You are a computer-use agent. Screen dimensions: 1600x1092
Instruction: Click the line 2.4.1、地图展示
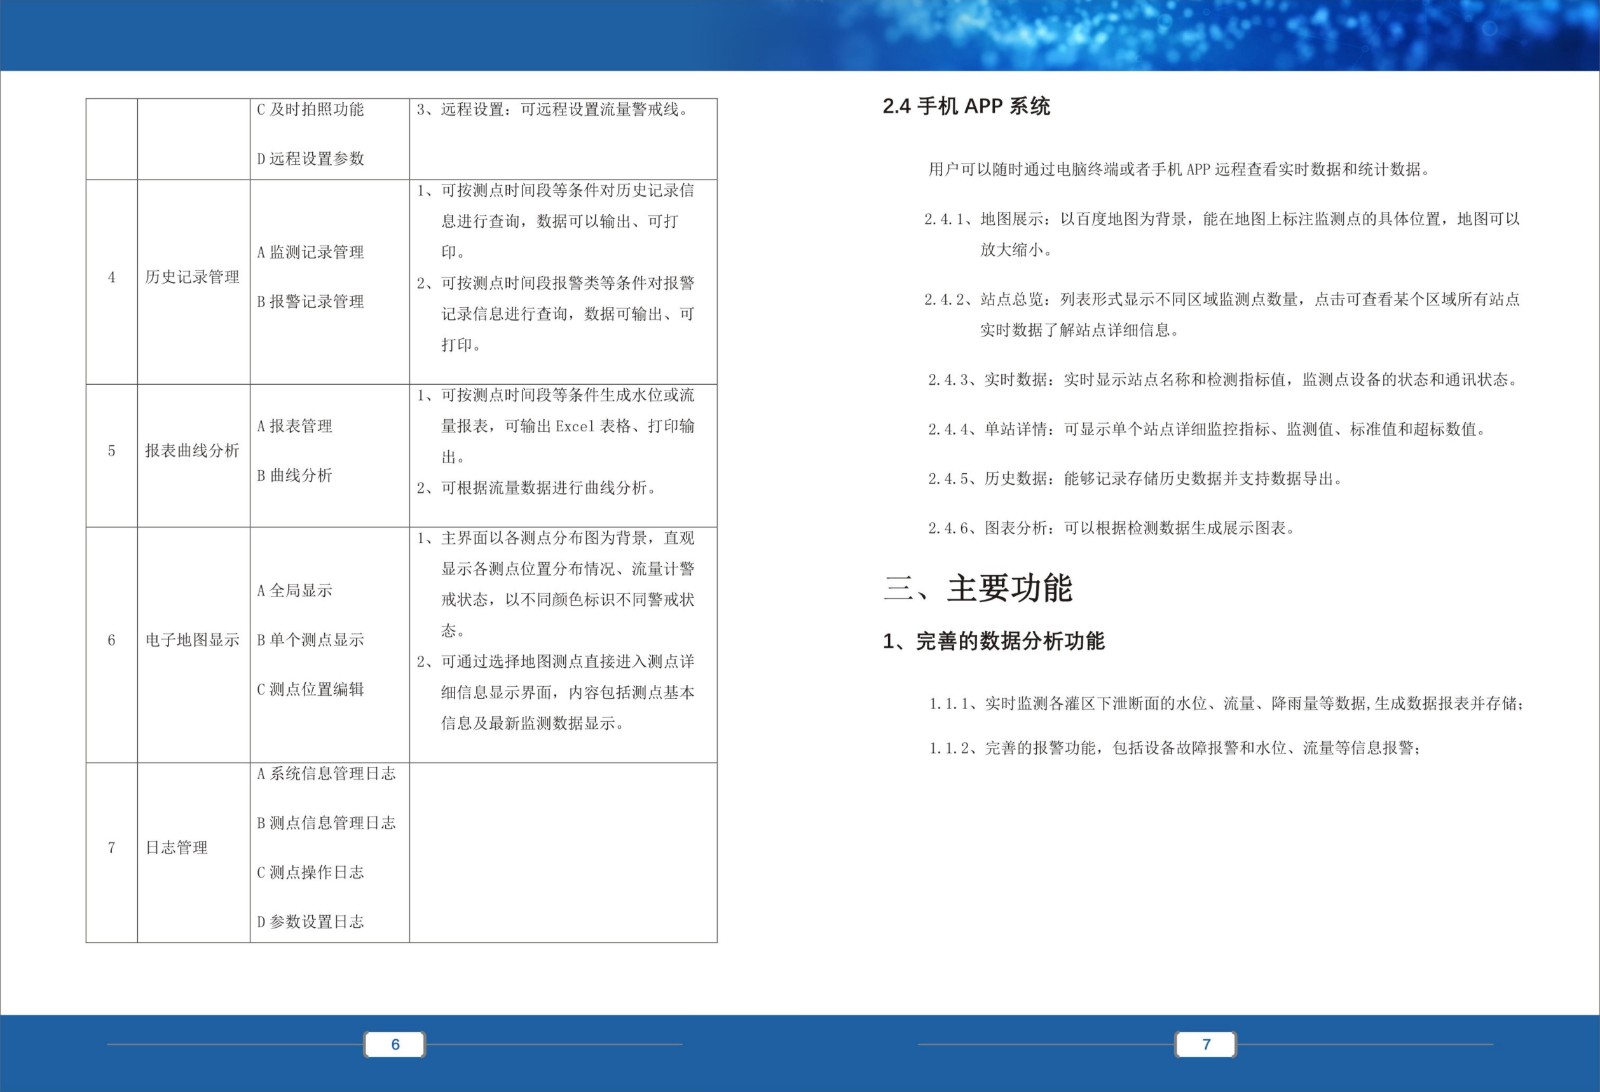(x=985, y=217)
